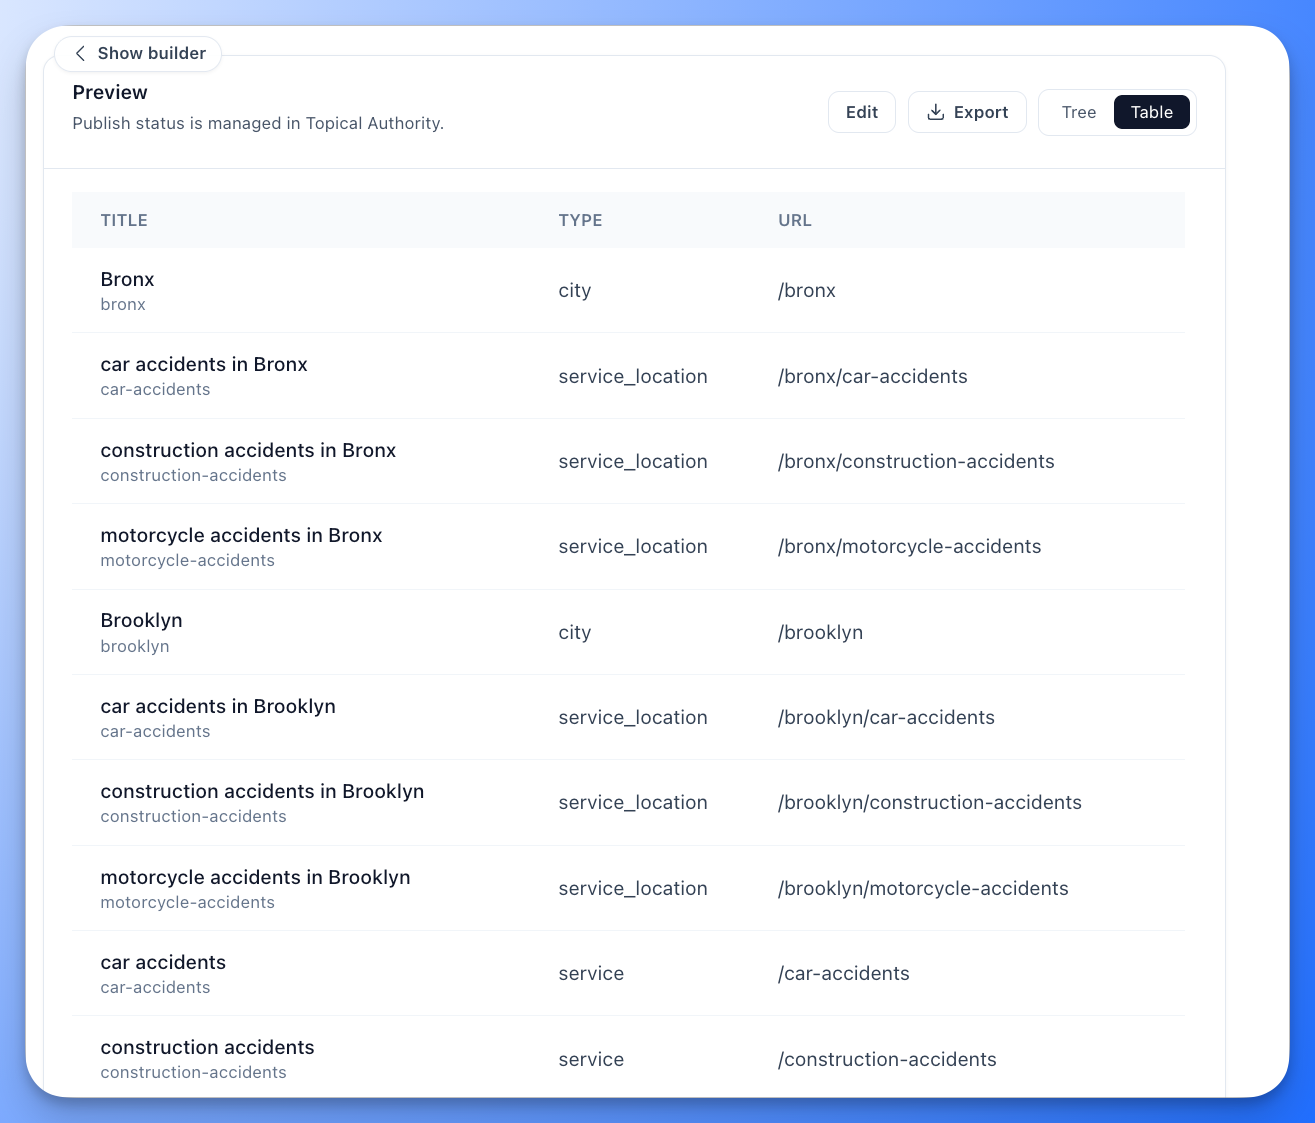
Task: Switch to the Tree view
Action: point(1079,112)
